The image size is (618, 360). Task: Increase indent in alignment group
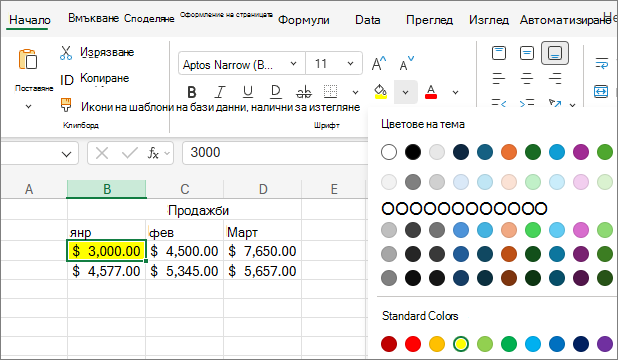(527, 103)
